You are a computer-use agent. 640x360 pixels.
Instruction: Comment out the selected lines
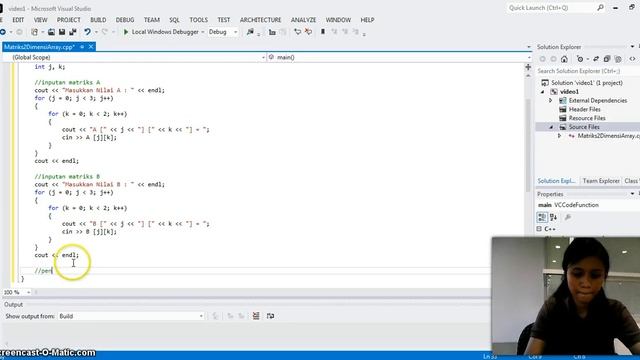(298, 32)
